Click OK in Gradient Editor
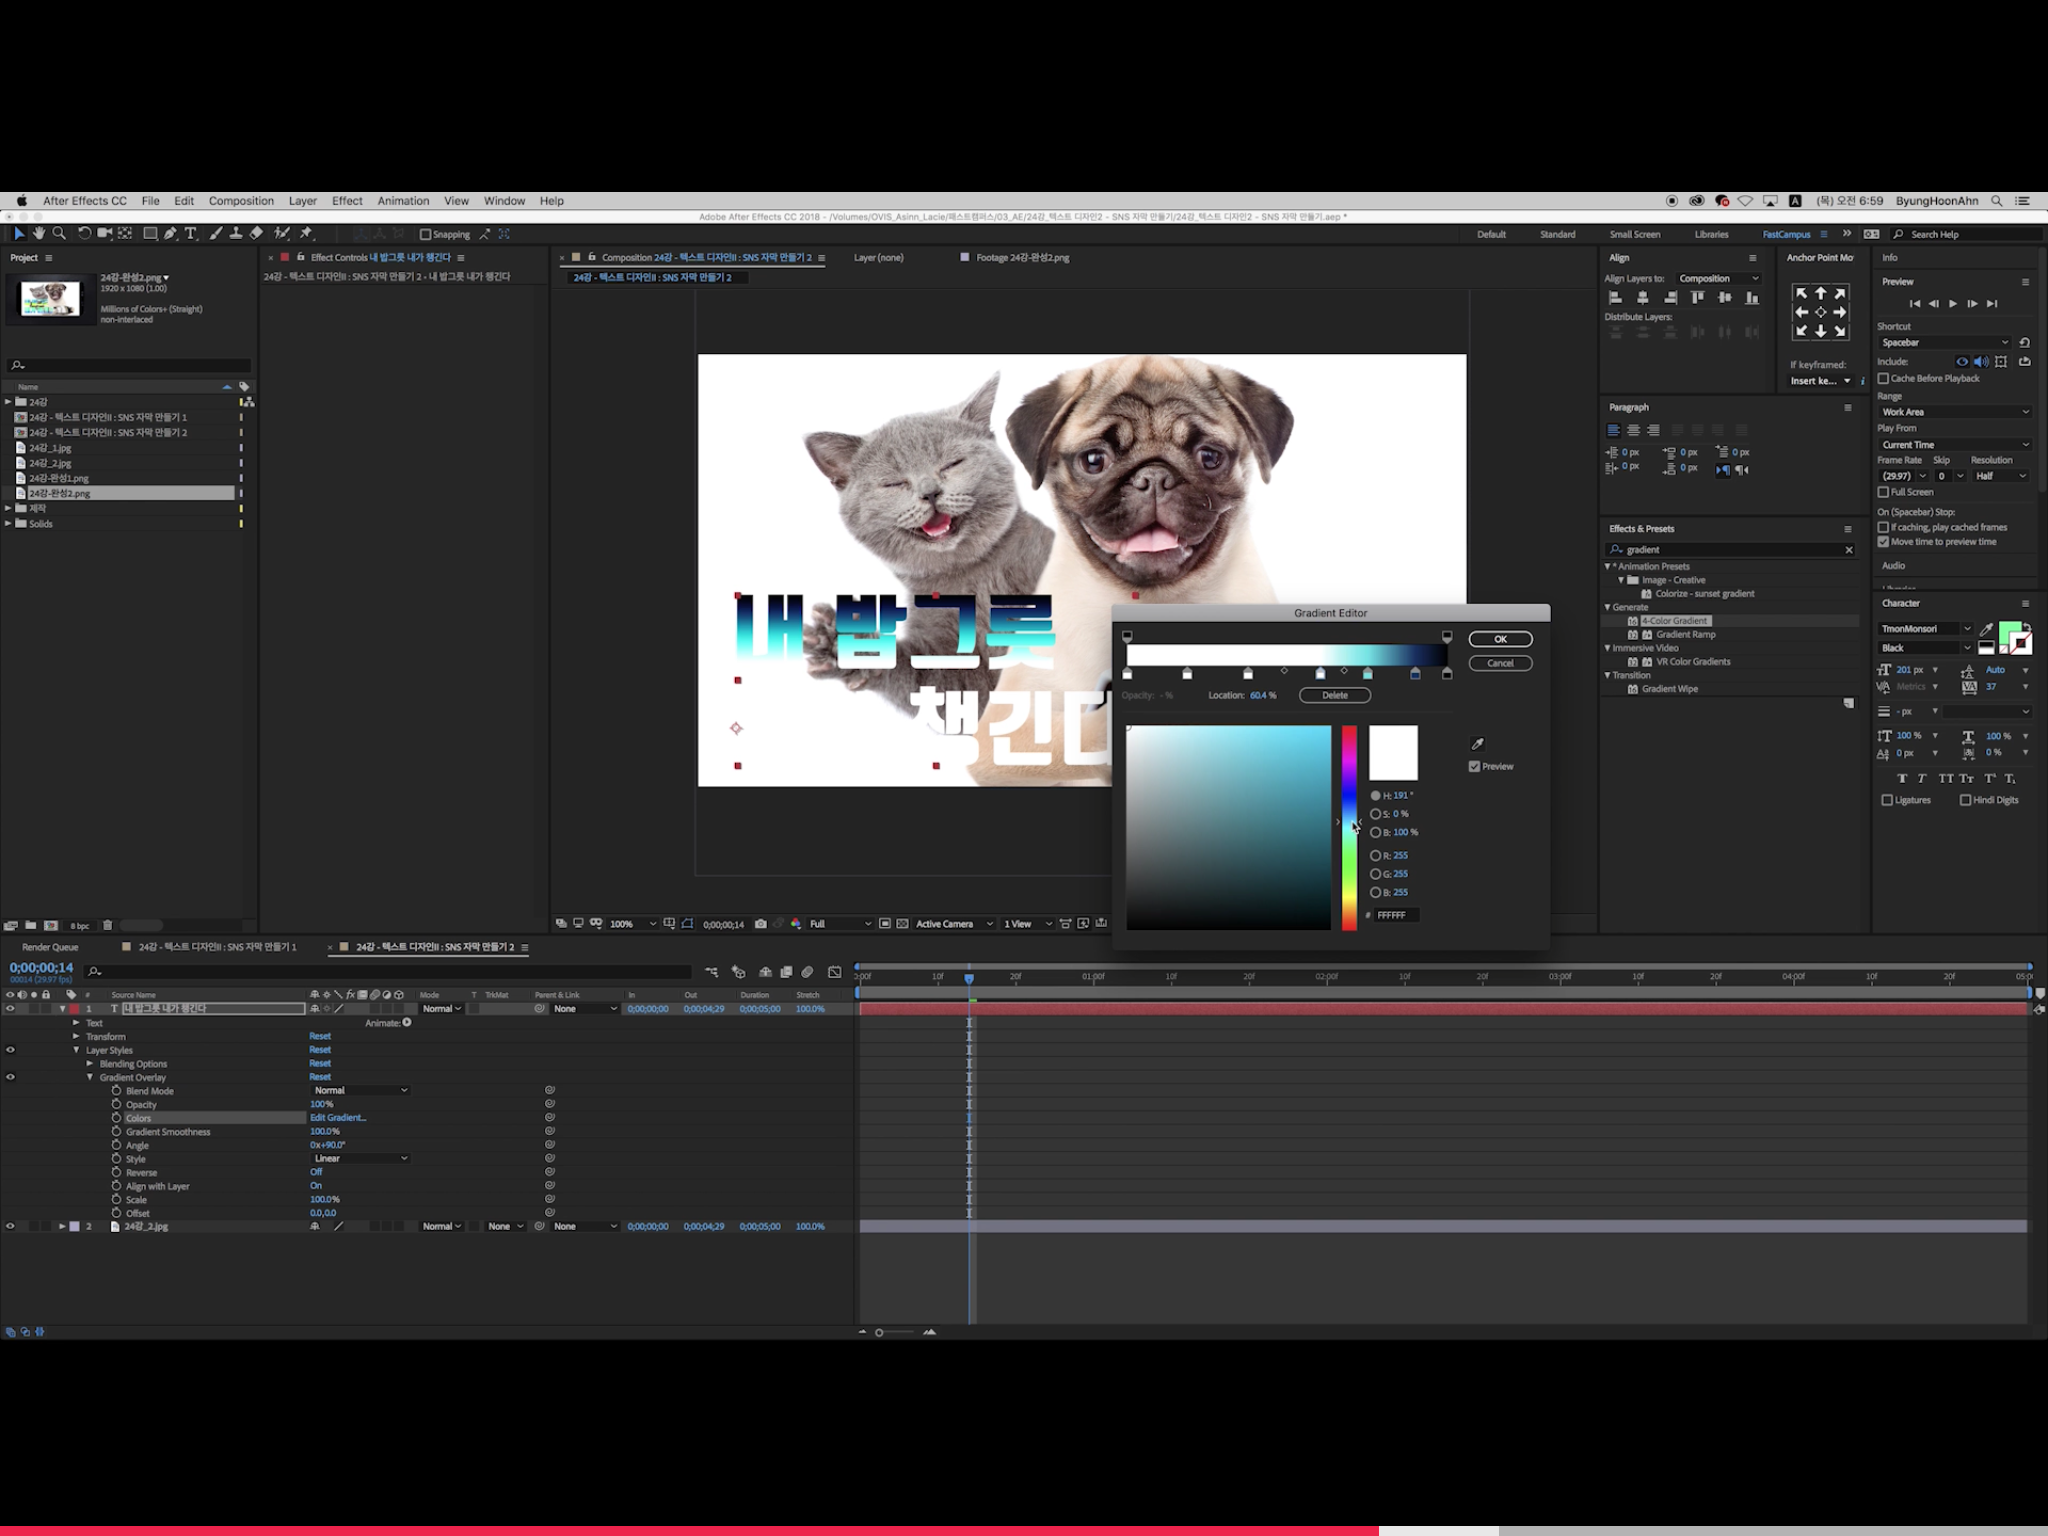The width and height of the screenshot is (2048, 1536). click(x=1500, y=639)
